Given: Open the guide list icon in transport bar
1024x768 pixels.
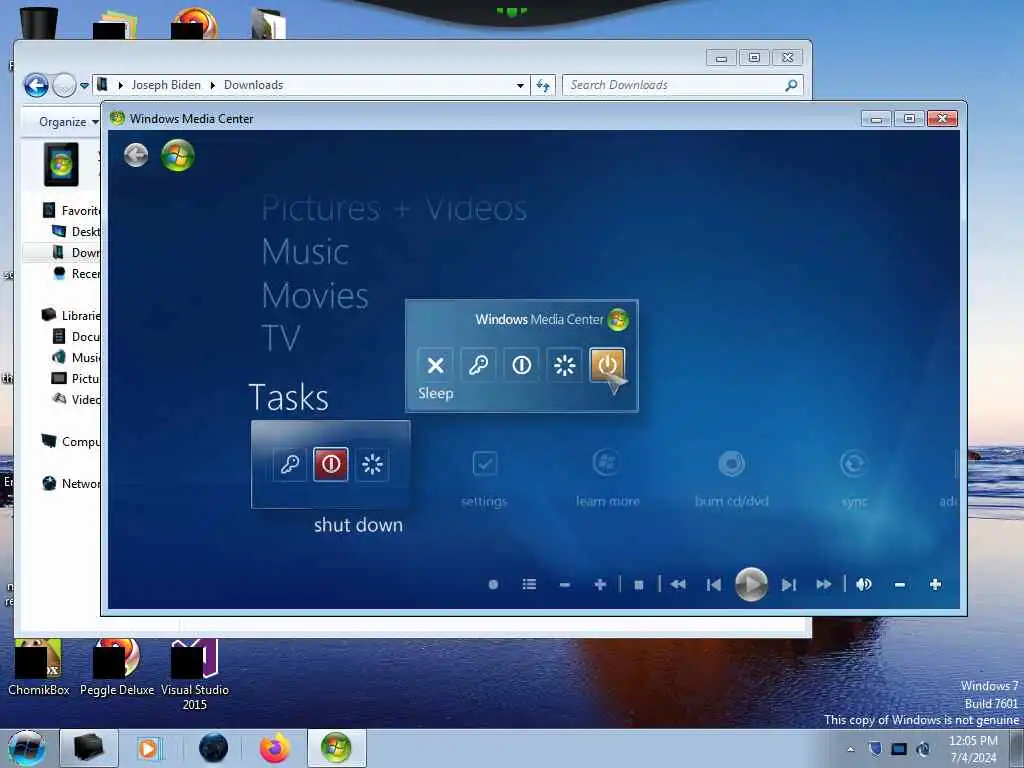Looking at the screenshot, I should tap(529, 584).
